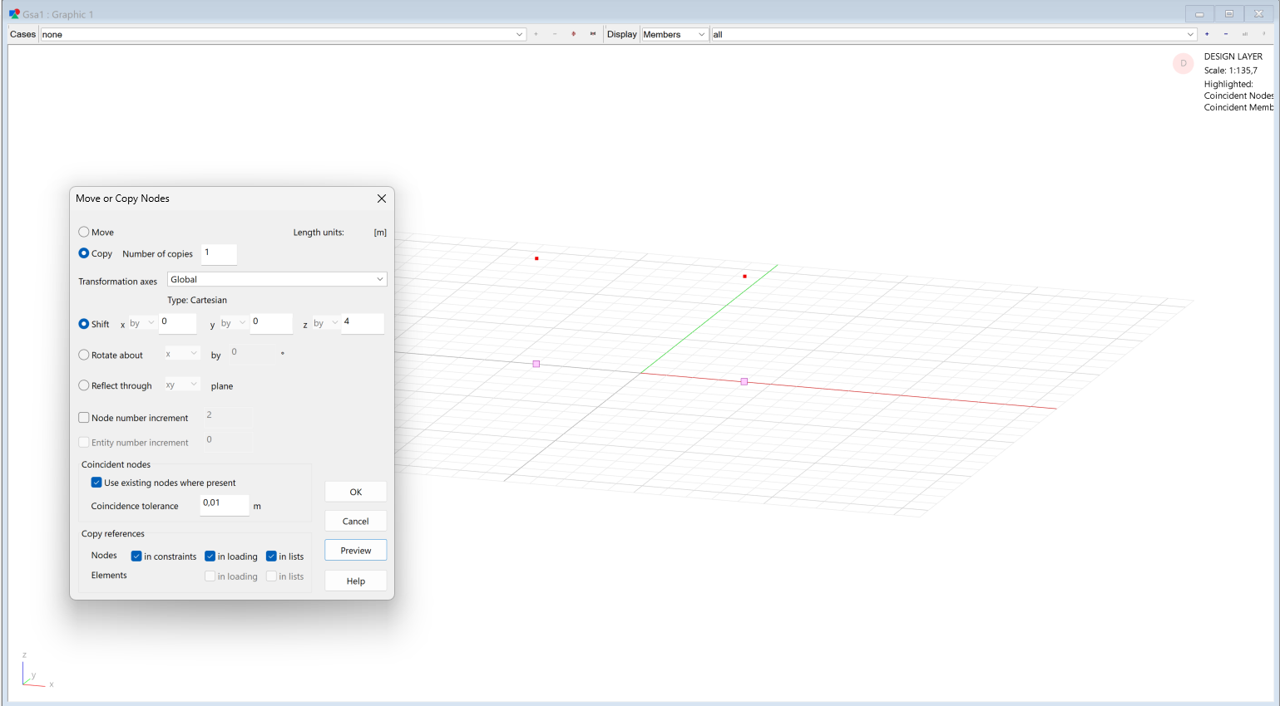Click the question mark icon in top-right toolbar
1280x706 pixels.
click(x=1264, y=34)
